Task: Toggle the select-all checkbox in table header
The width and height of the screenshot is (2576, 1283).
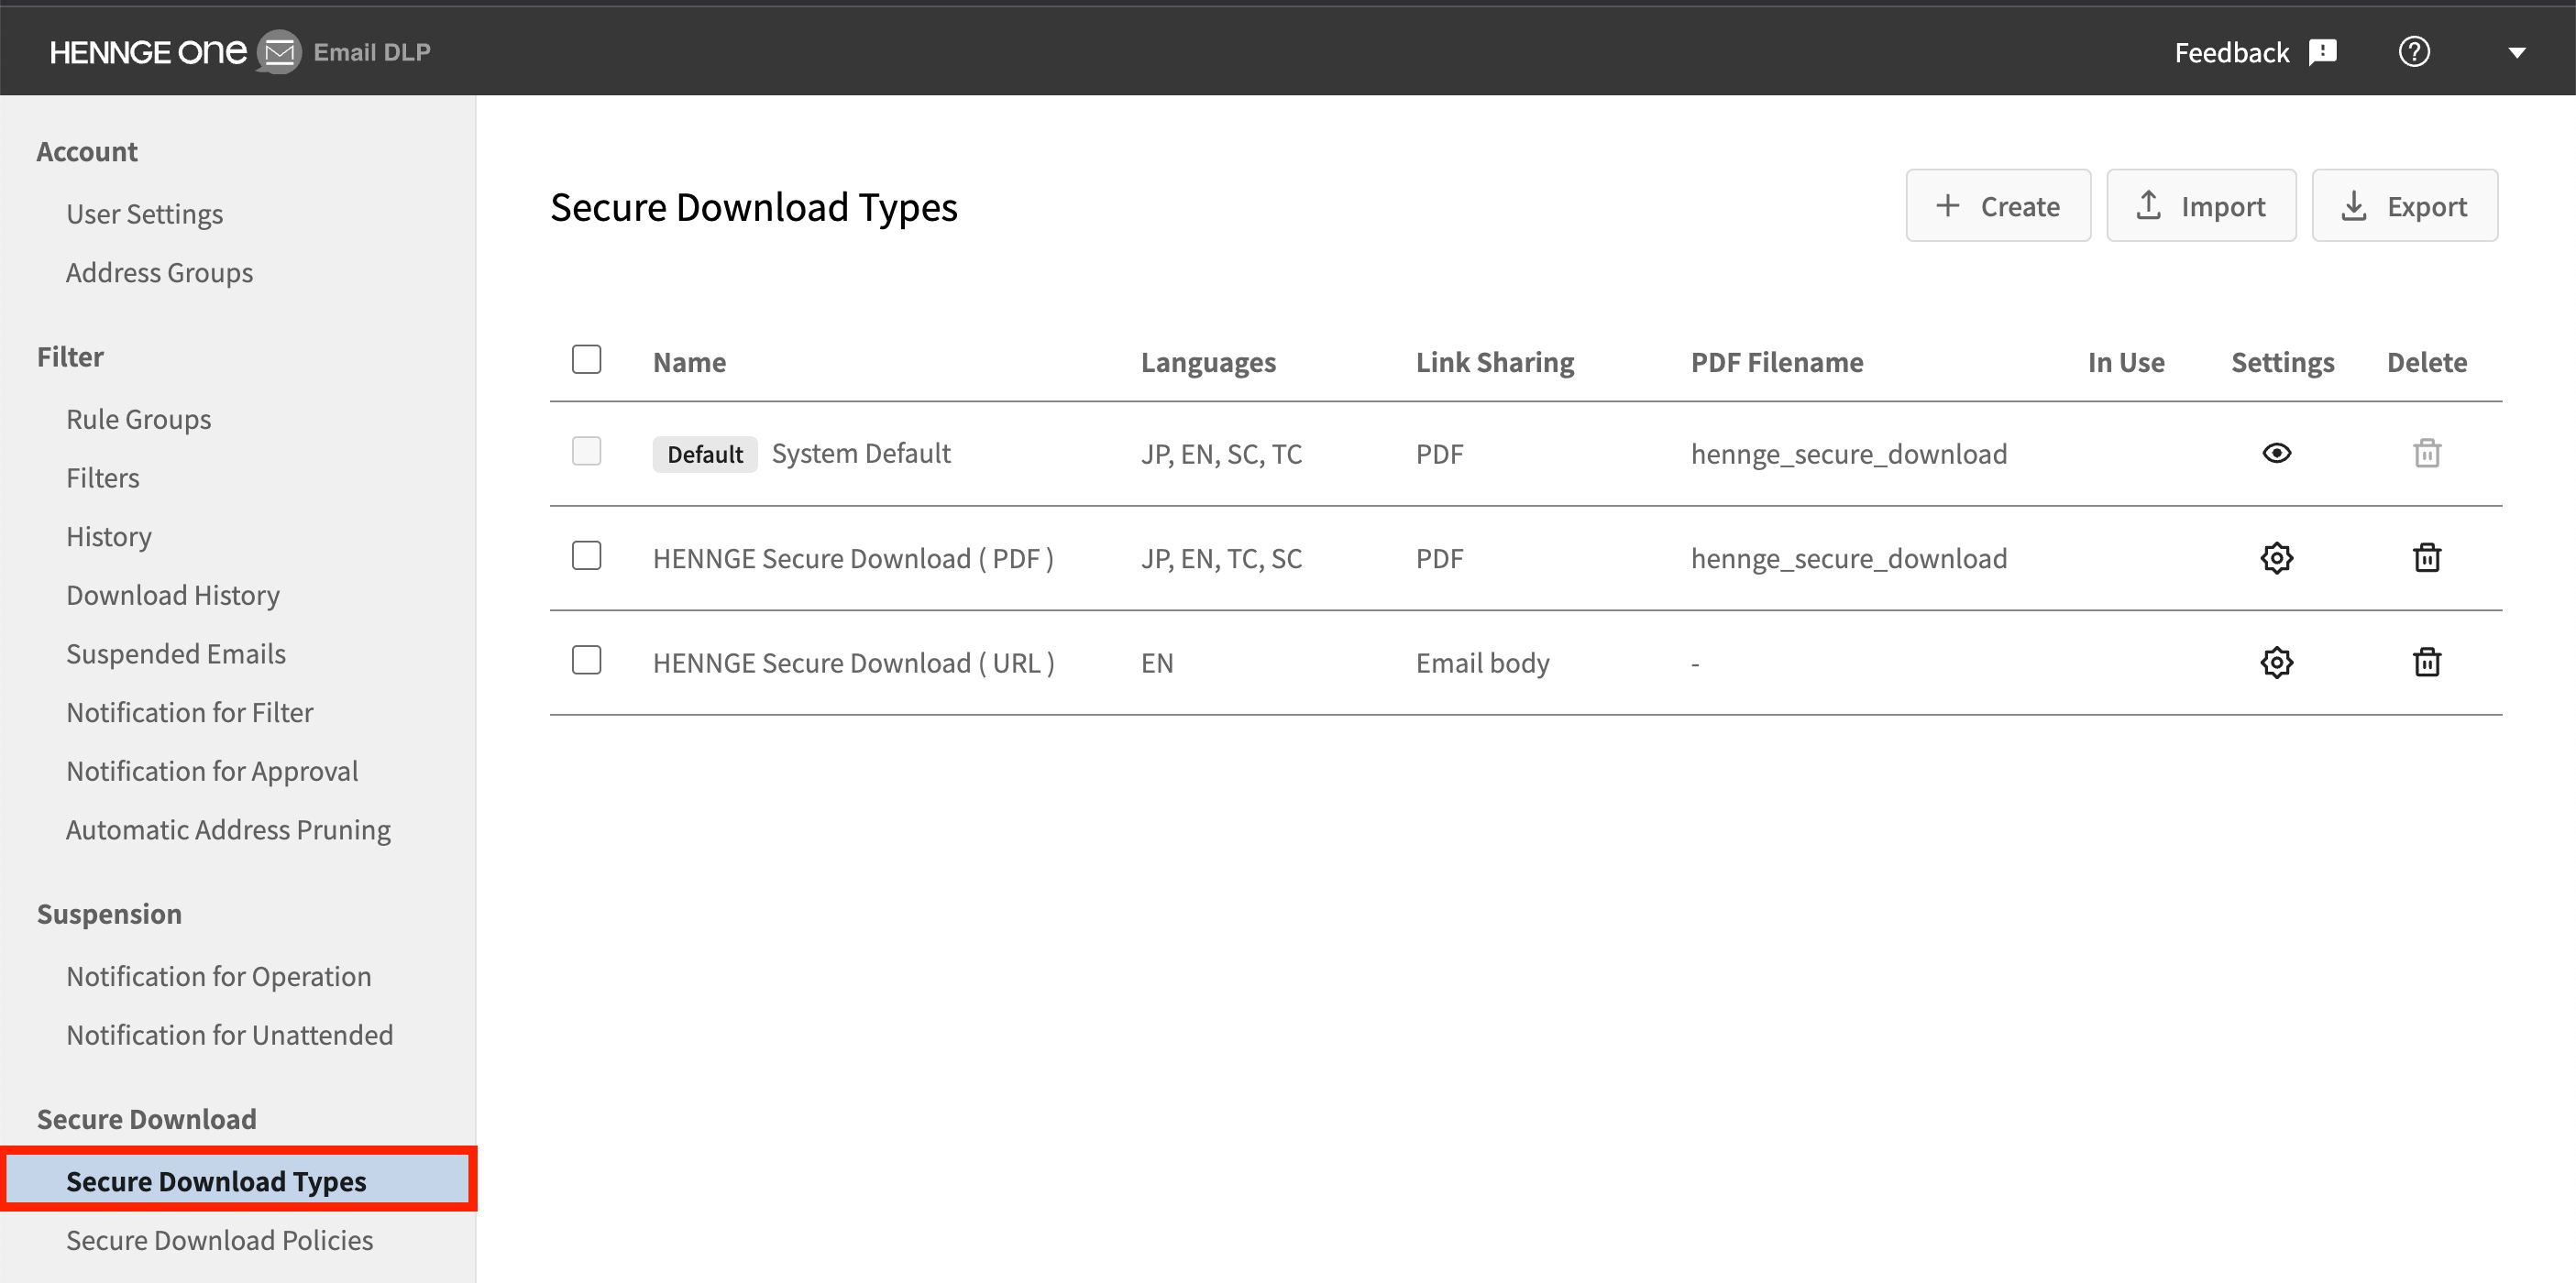Action: (586, 359)
